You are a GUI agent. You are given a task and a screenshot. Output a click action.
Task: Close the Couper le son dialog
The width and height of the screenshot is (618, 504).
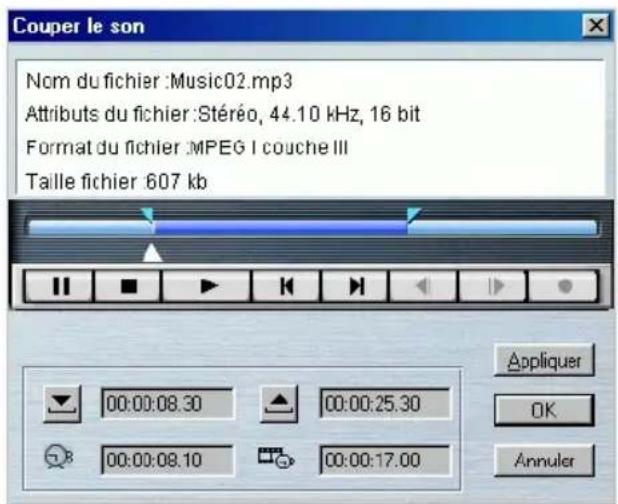[x=596, y=26]
